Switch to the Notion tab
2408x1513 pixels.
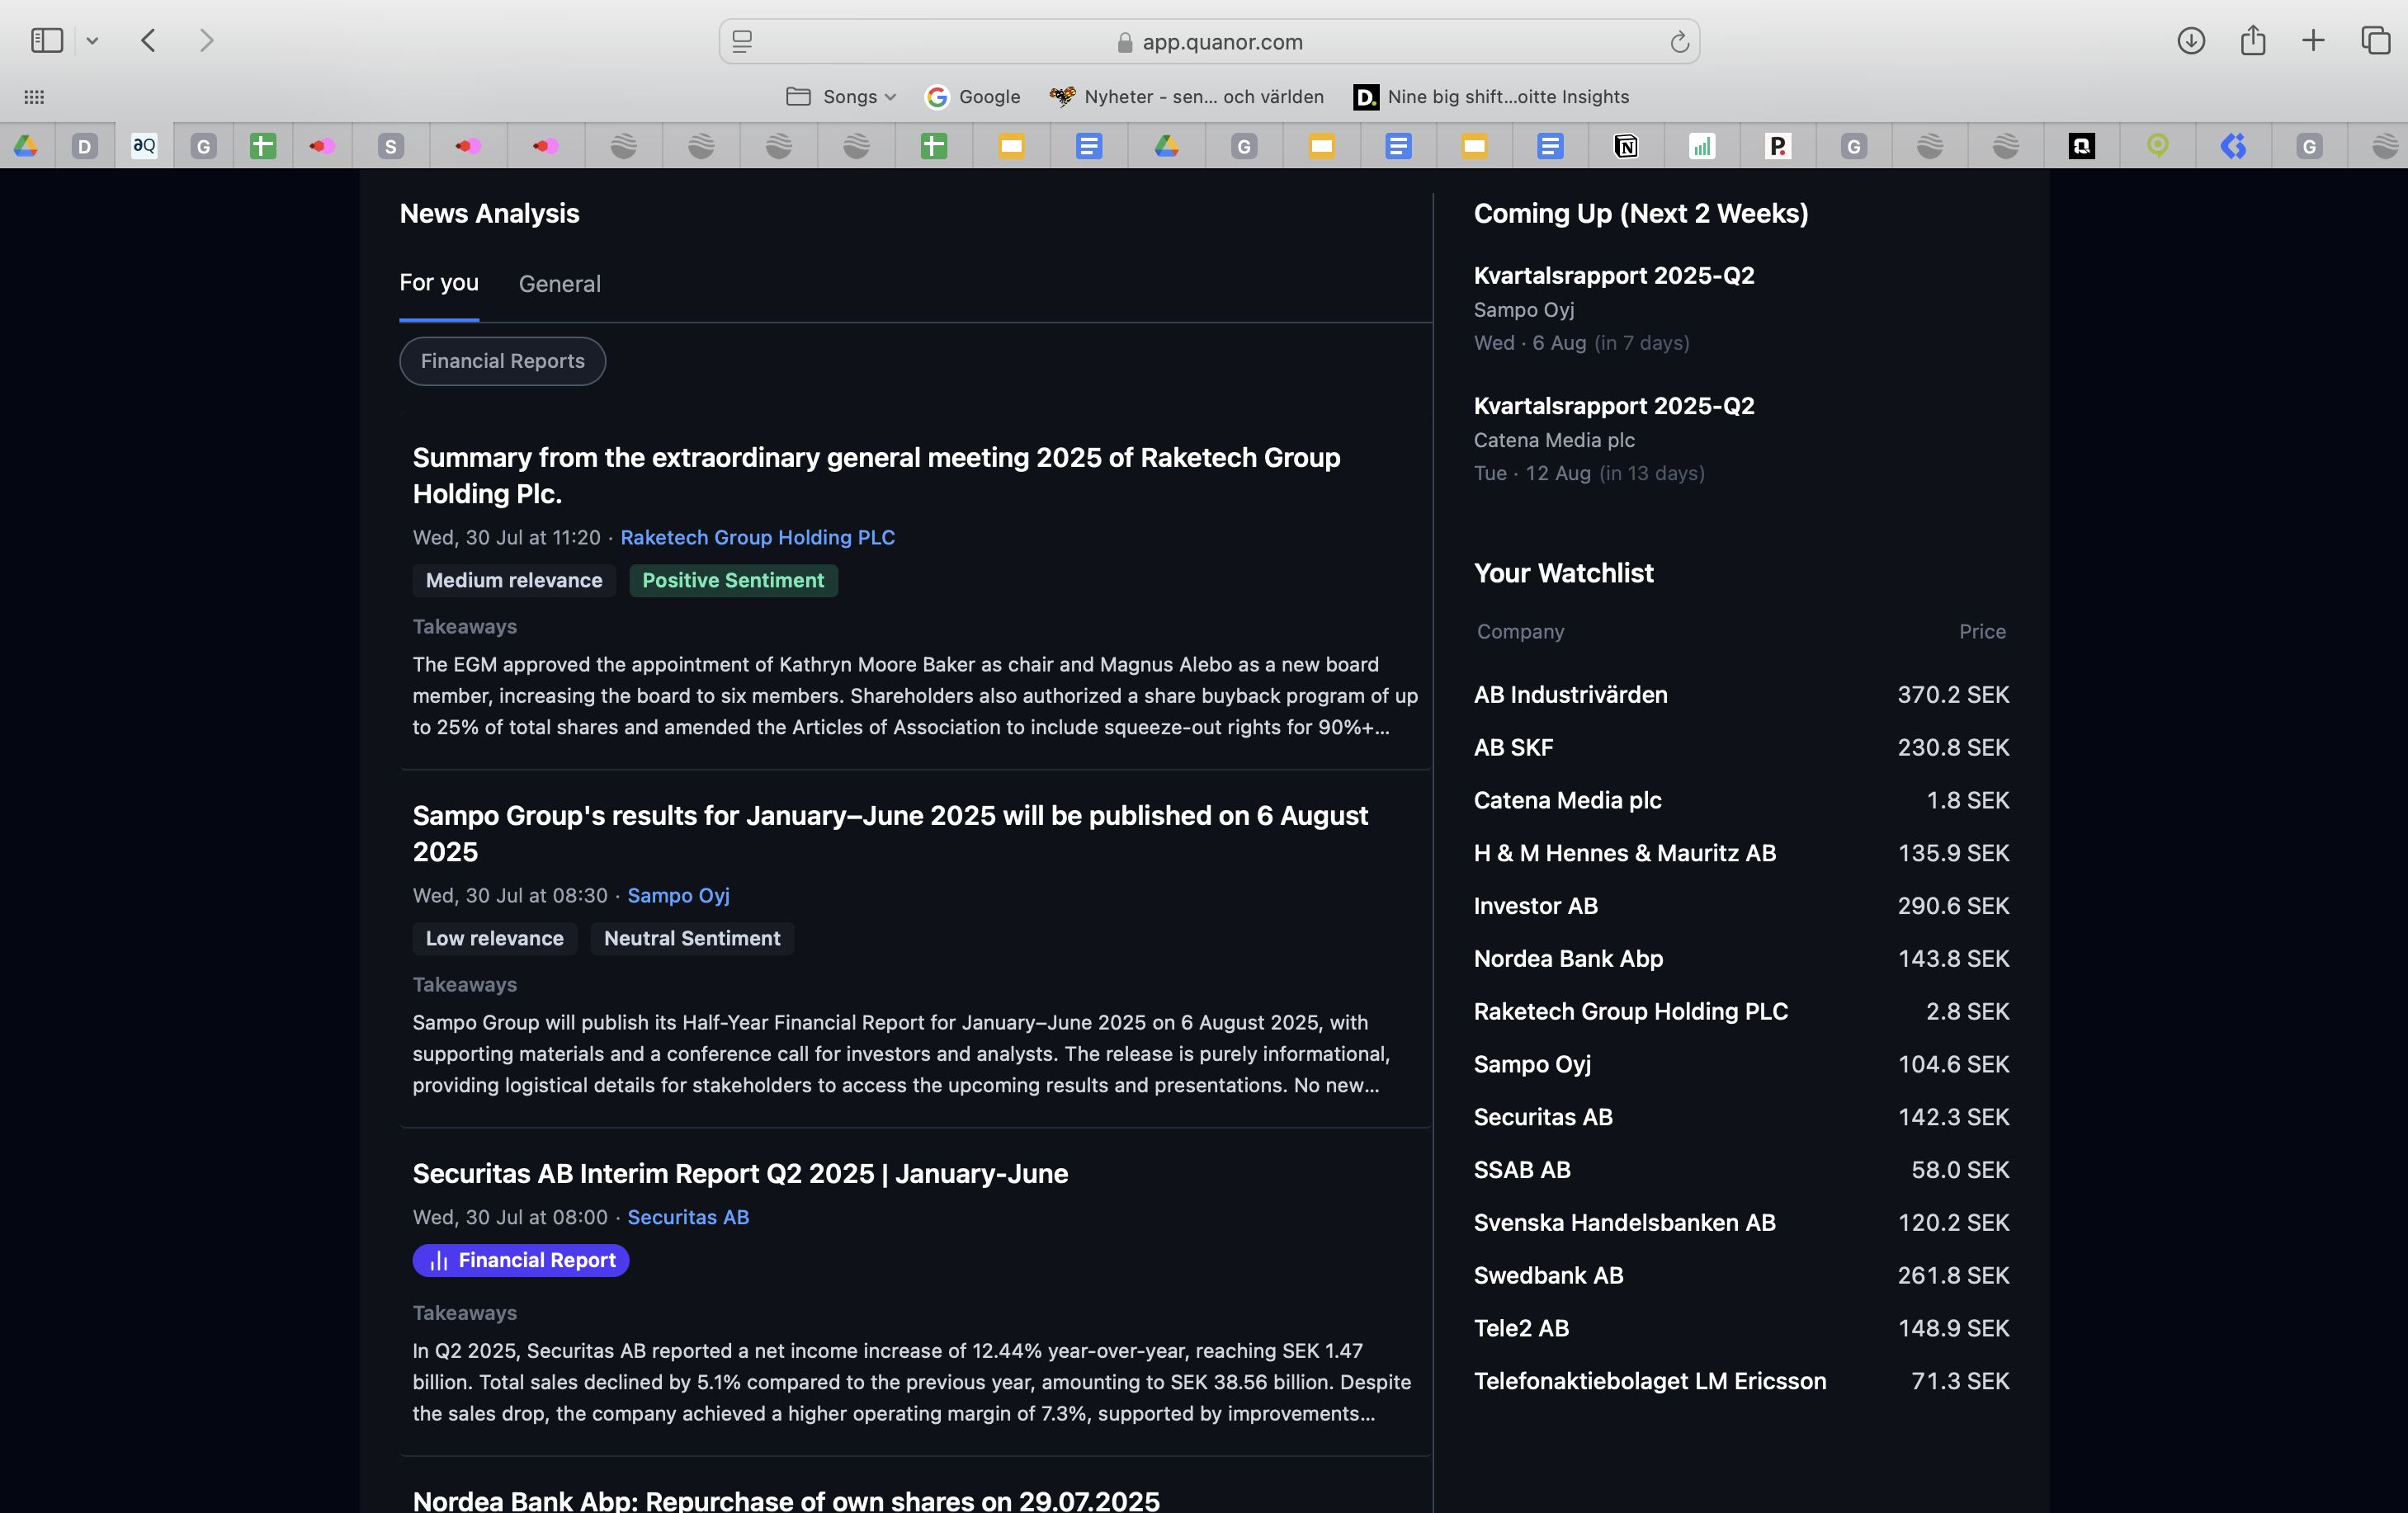click(1626, 146)
